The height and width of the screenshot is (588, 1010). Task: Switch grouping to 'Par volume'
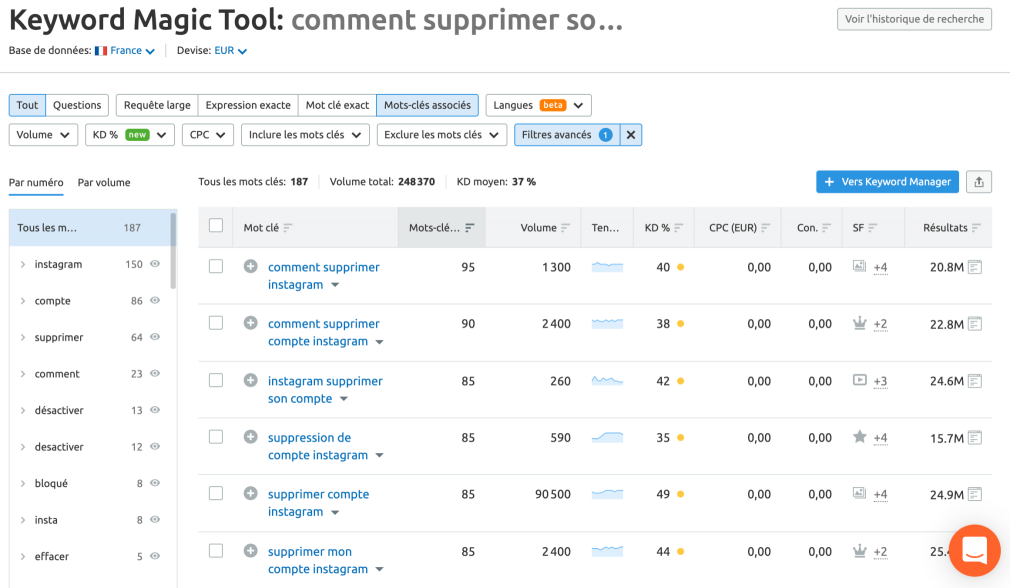(104, 182)
